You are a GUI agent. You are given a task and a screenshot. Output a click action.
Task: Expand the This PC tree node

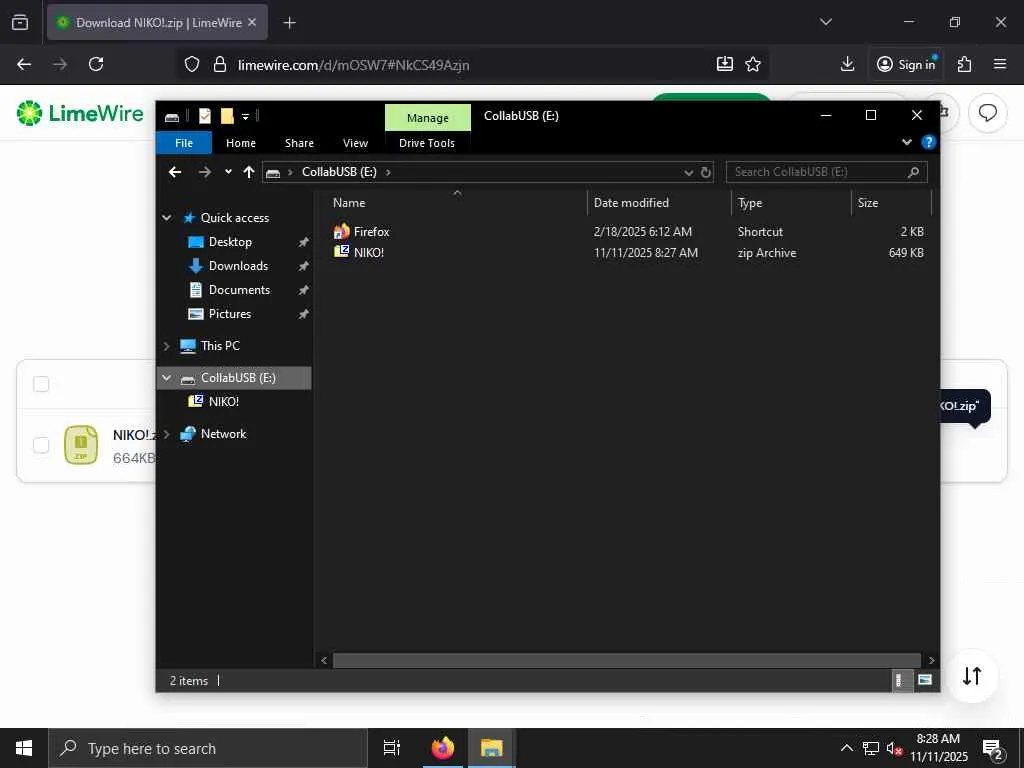click(167, 346)
